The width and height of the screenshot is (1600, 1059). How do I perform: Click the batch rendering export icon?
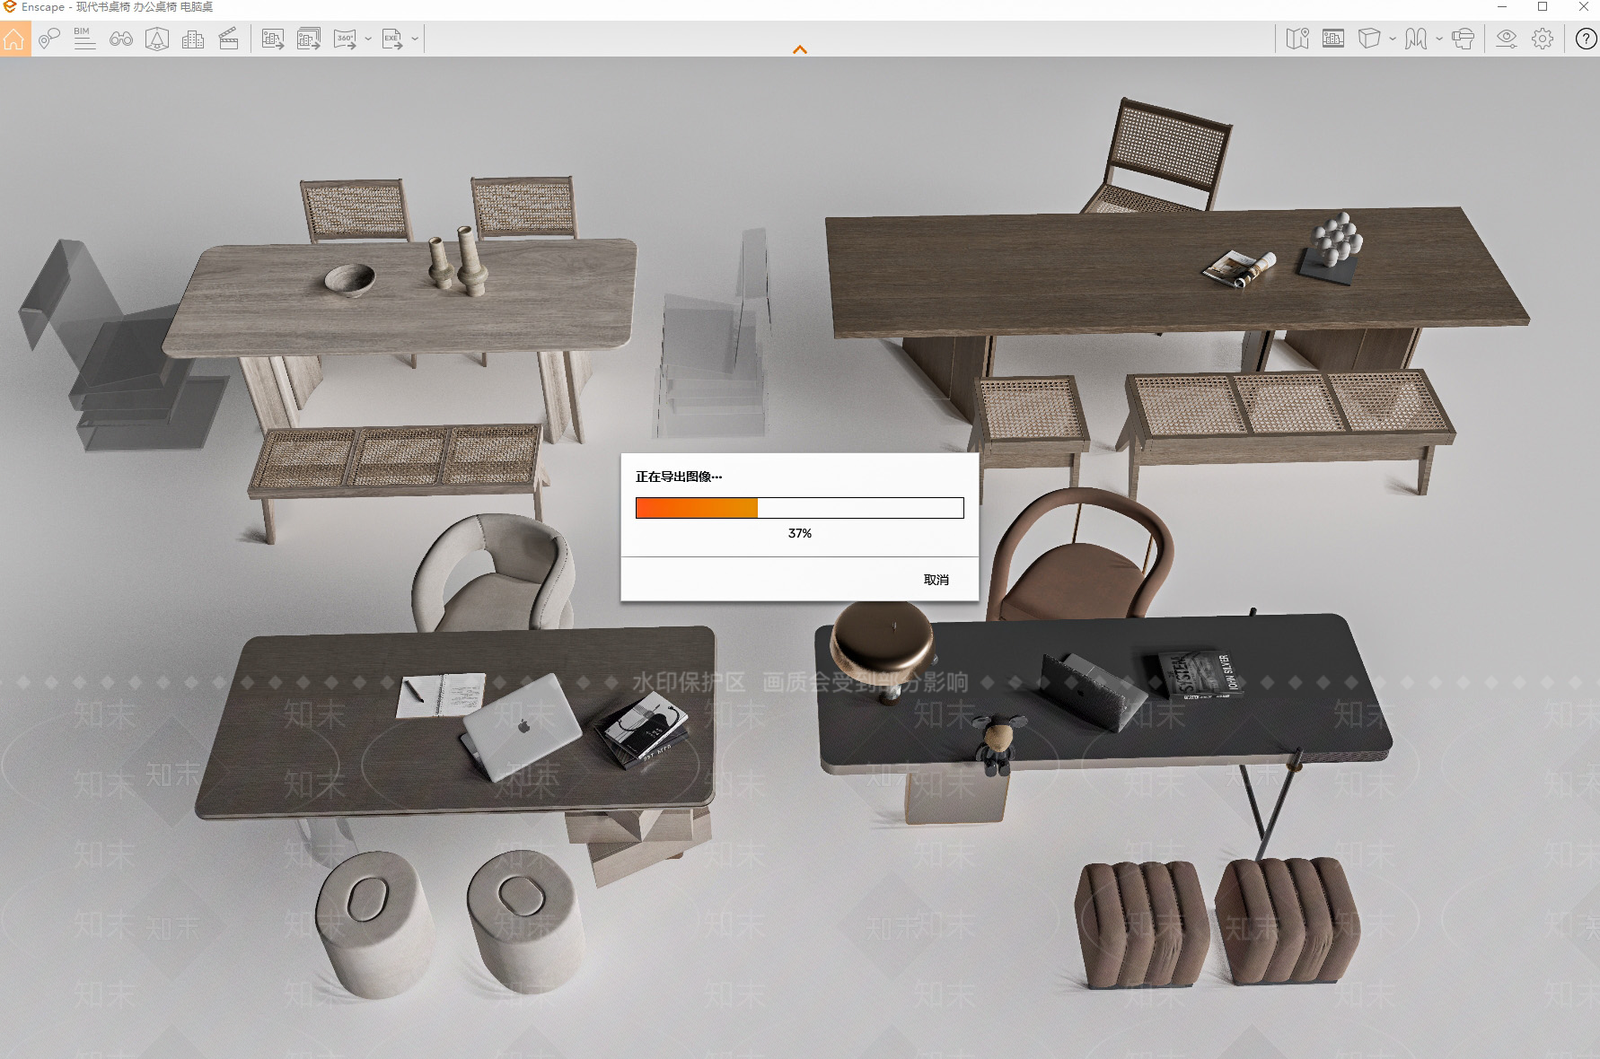pos(309,39)
